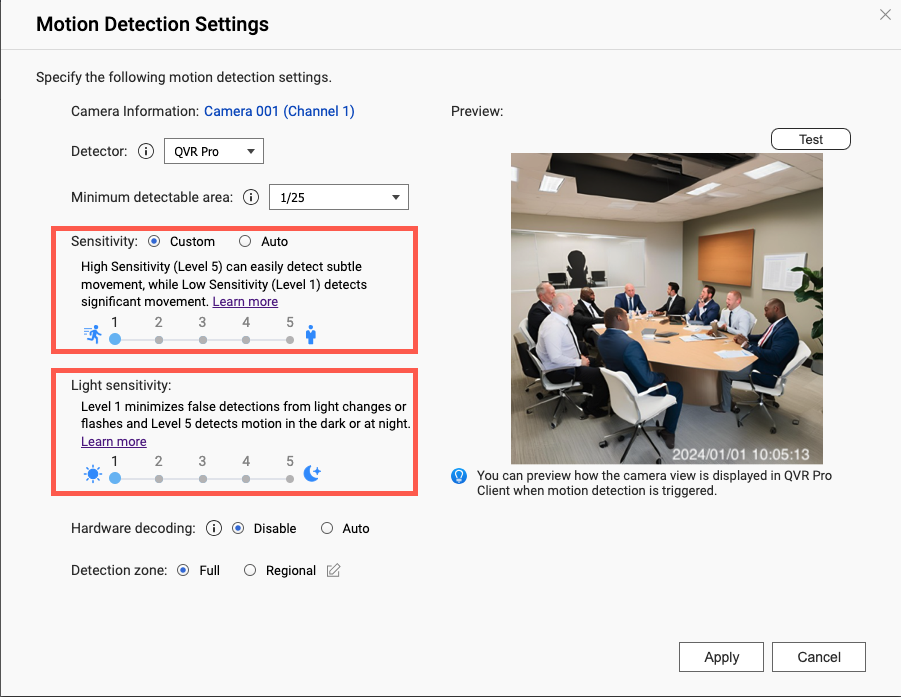The image size is (901, 697).
Task: Click the info icon next to Detector
Action: pyautogui.click(x=146, y=152)
